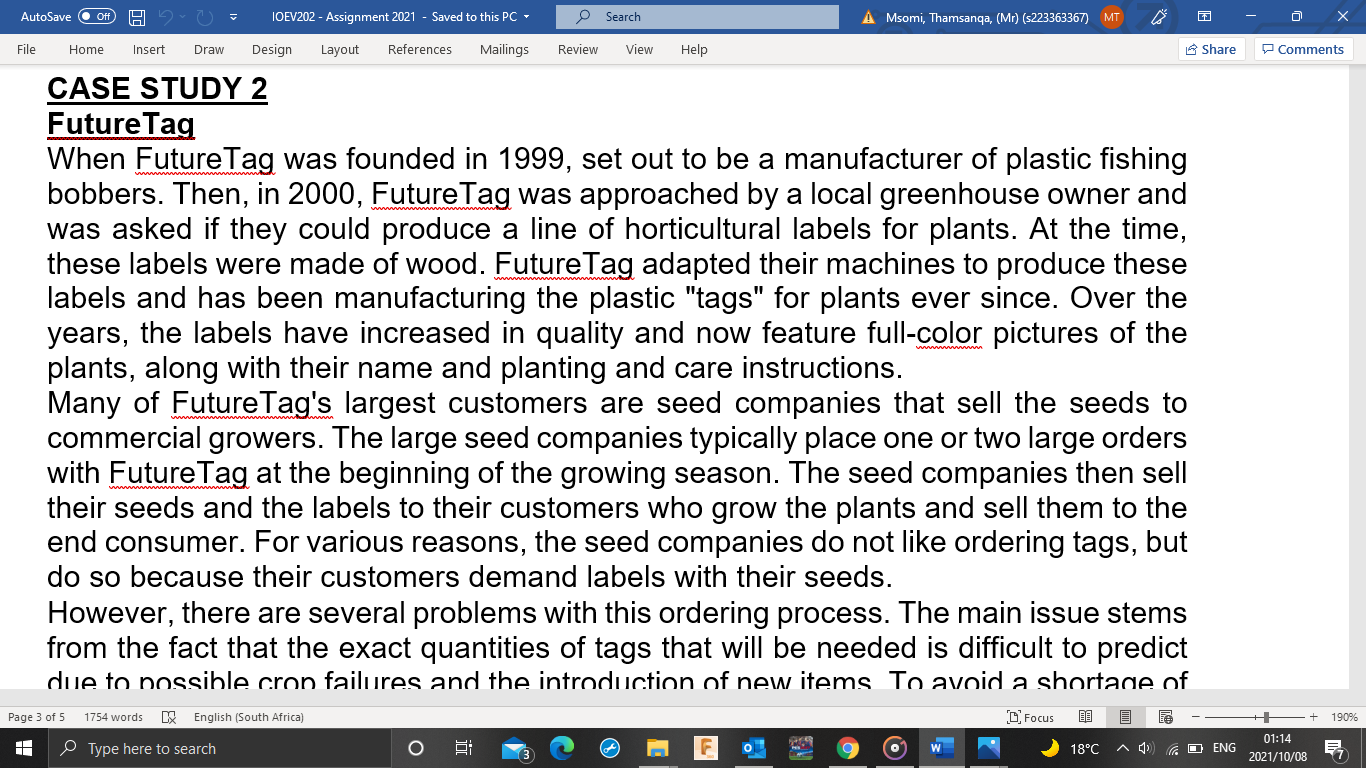Select Read Mode in the status bar
This screenshot has width=1366, height=768.
(x=1085, y=717)
